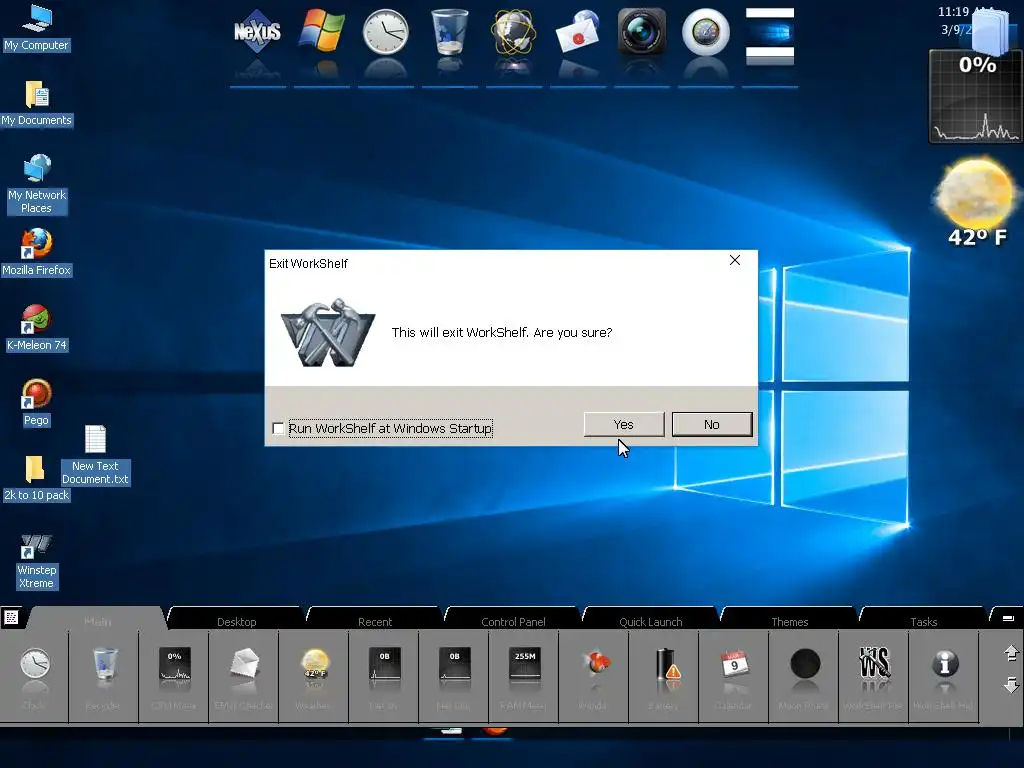
Task: Switch to the Themes shelf tab
Action: [790, 621]
